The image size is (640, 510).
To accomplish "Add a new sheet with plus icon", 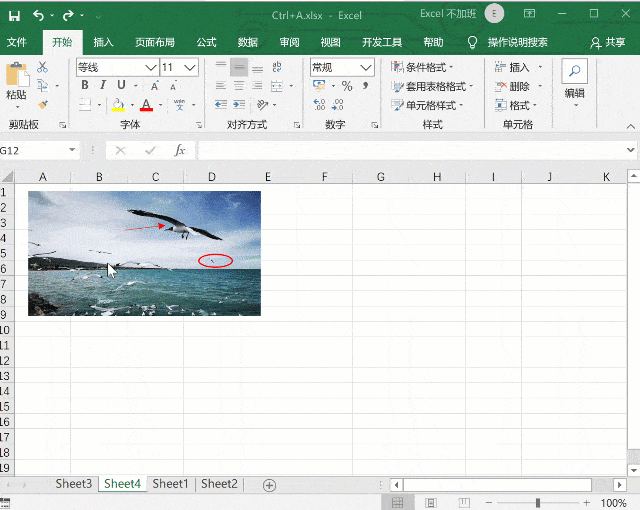I will tap(269, 485).
